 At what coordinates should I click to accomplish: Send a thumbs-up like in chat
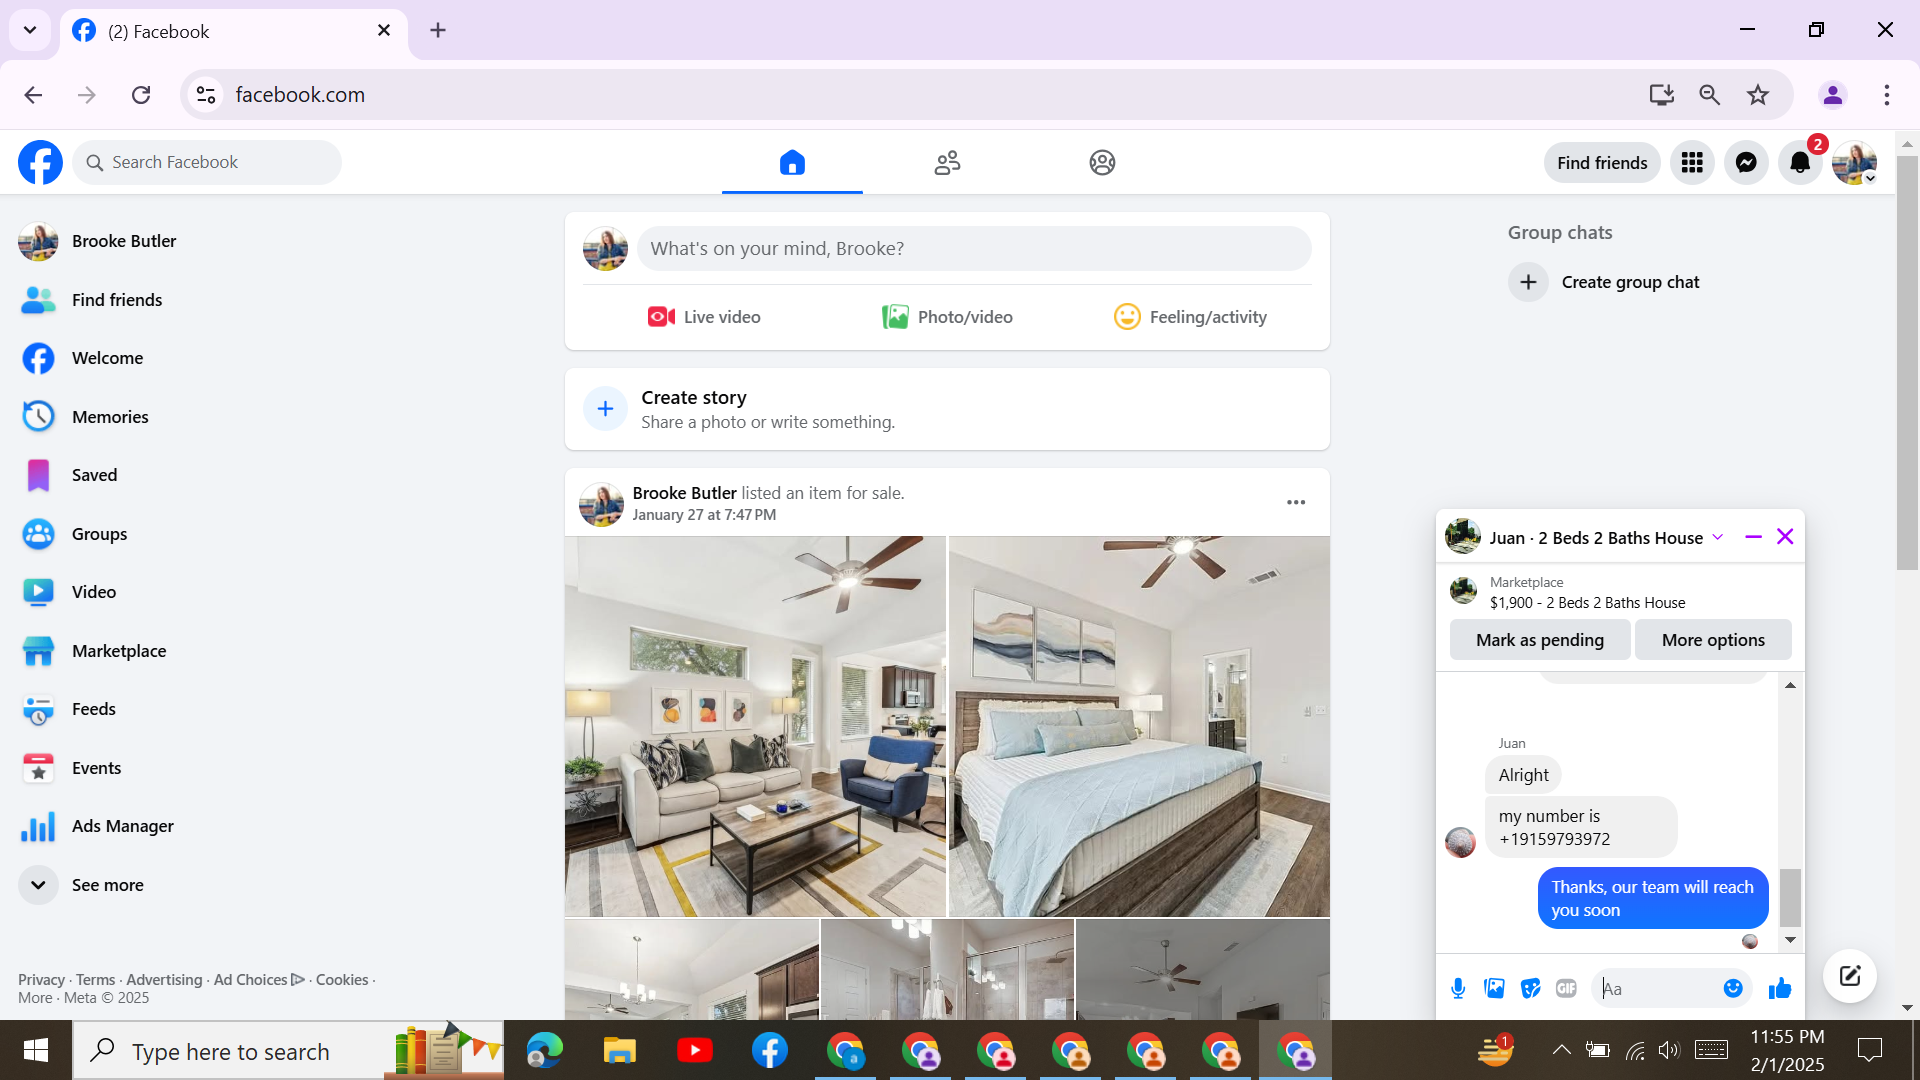[x=1780, y=988]
